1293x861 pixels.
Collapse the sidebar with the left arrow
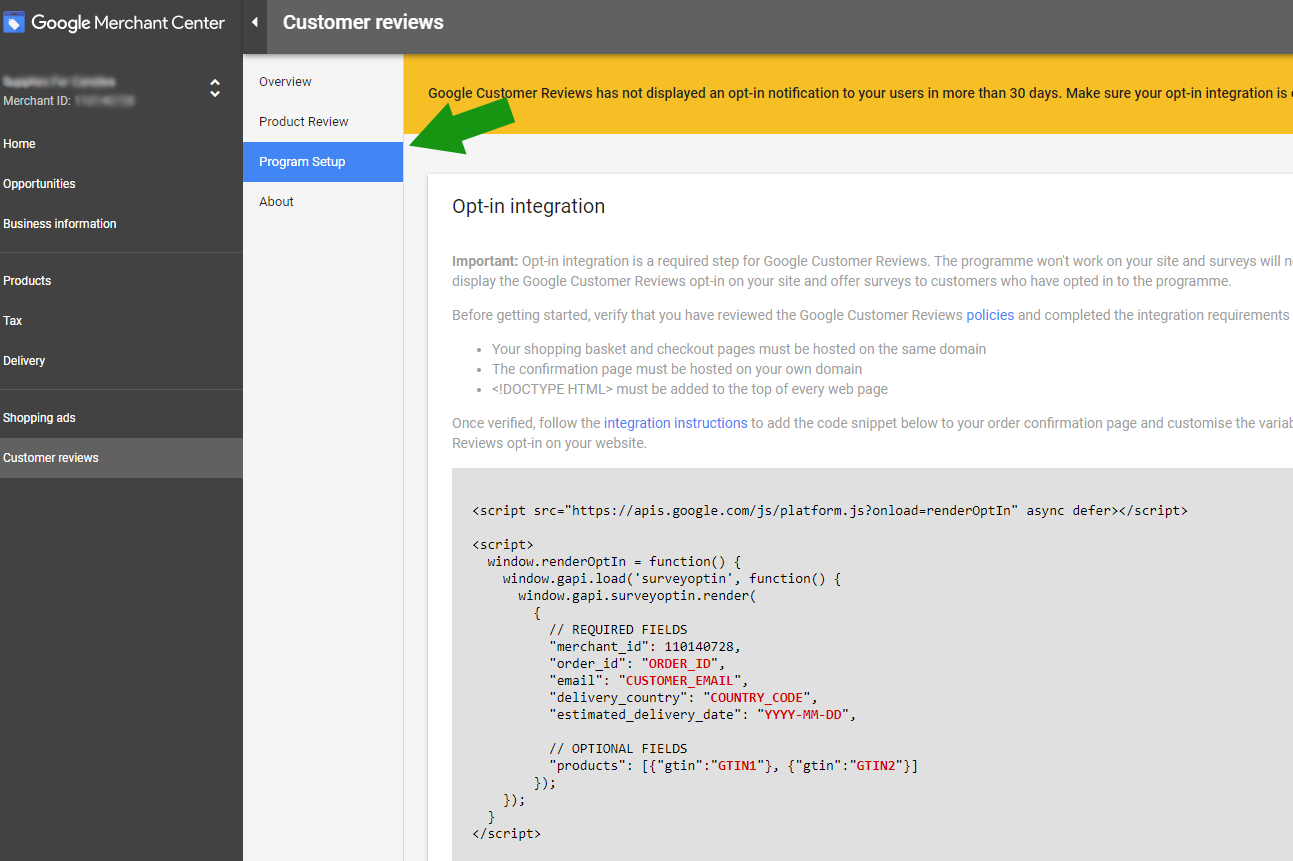coord(255,22)
